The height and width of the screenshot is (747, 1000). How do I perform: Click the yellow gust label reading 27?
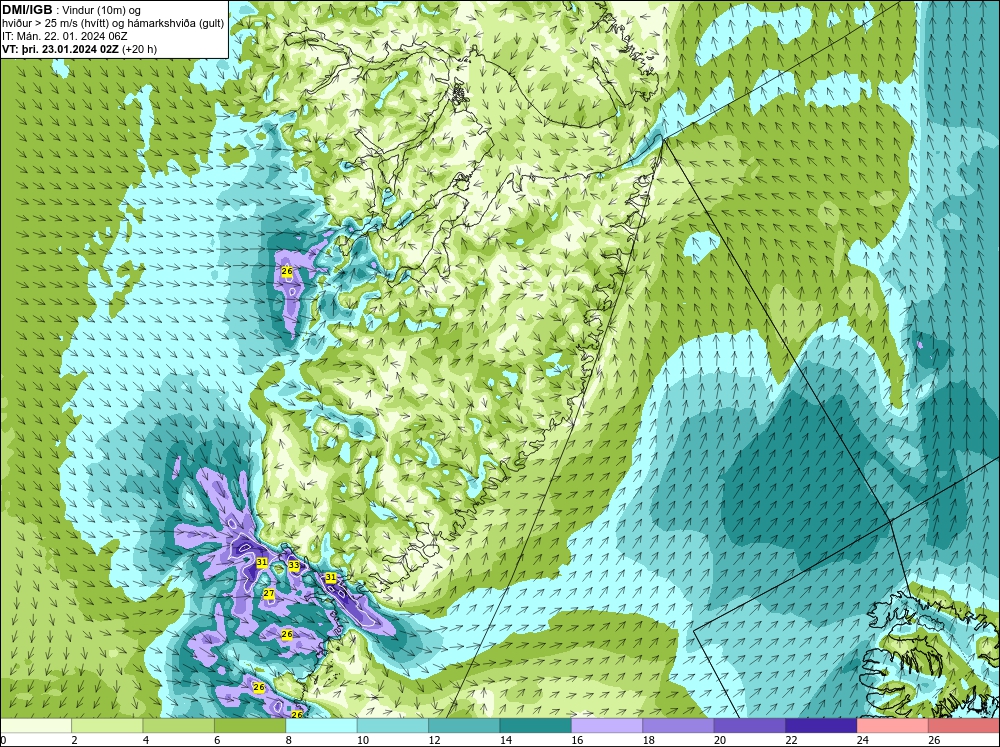(x=269, y=593)
